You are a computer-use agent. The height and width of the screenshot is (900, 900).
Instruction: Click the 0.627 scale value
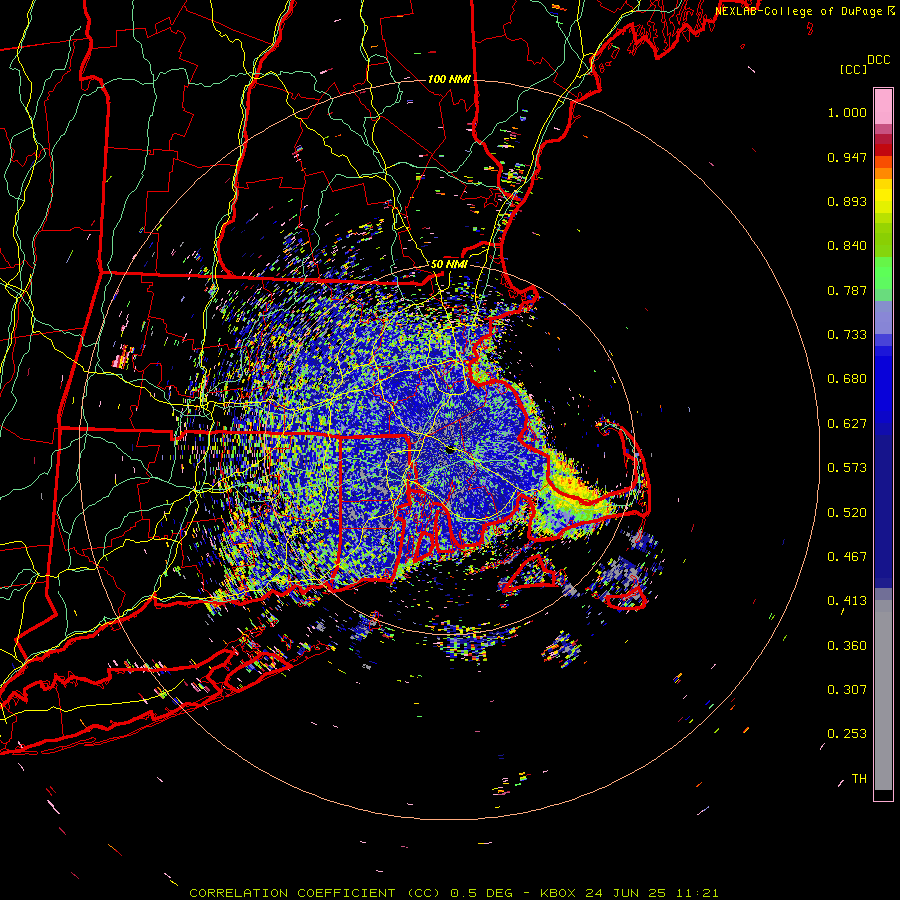[847, 424]
